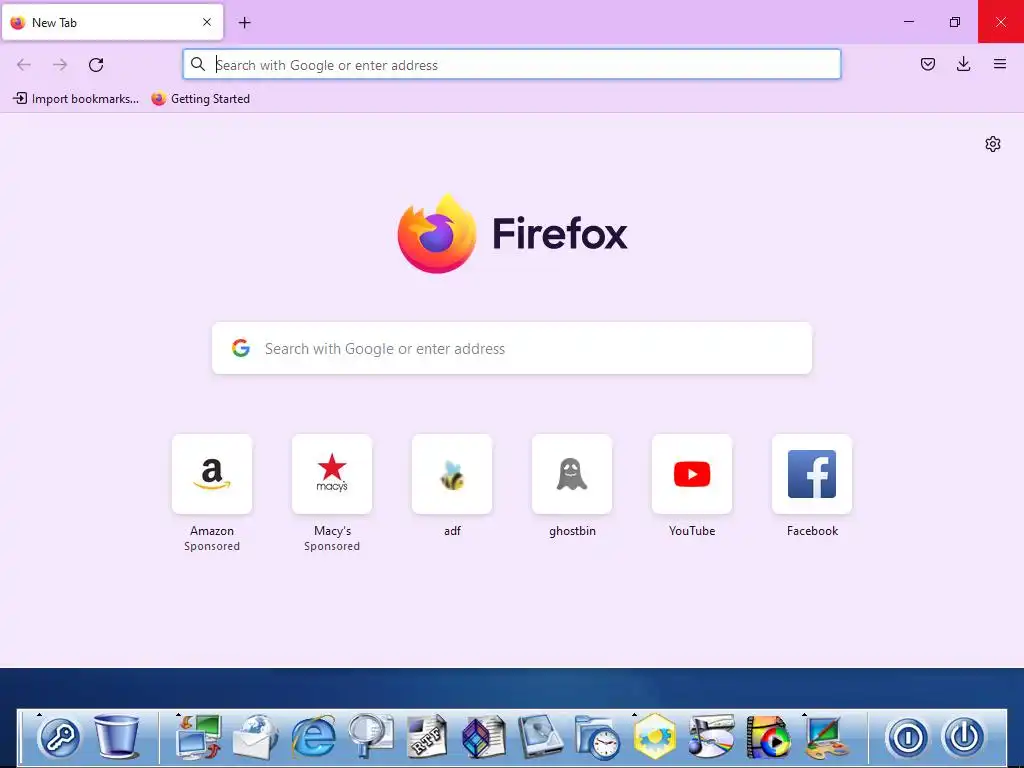This screenshot has height=768, width=1024.
Task: Open the ghostbin shortcut tile
Action: tap(572, 474)
